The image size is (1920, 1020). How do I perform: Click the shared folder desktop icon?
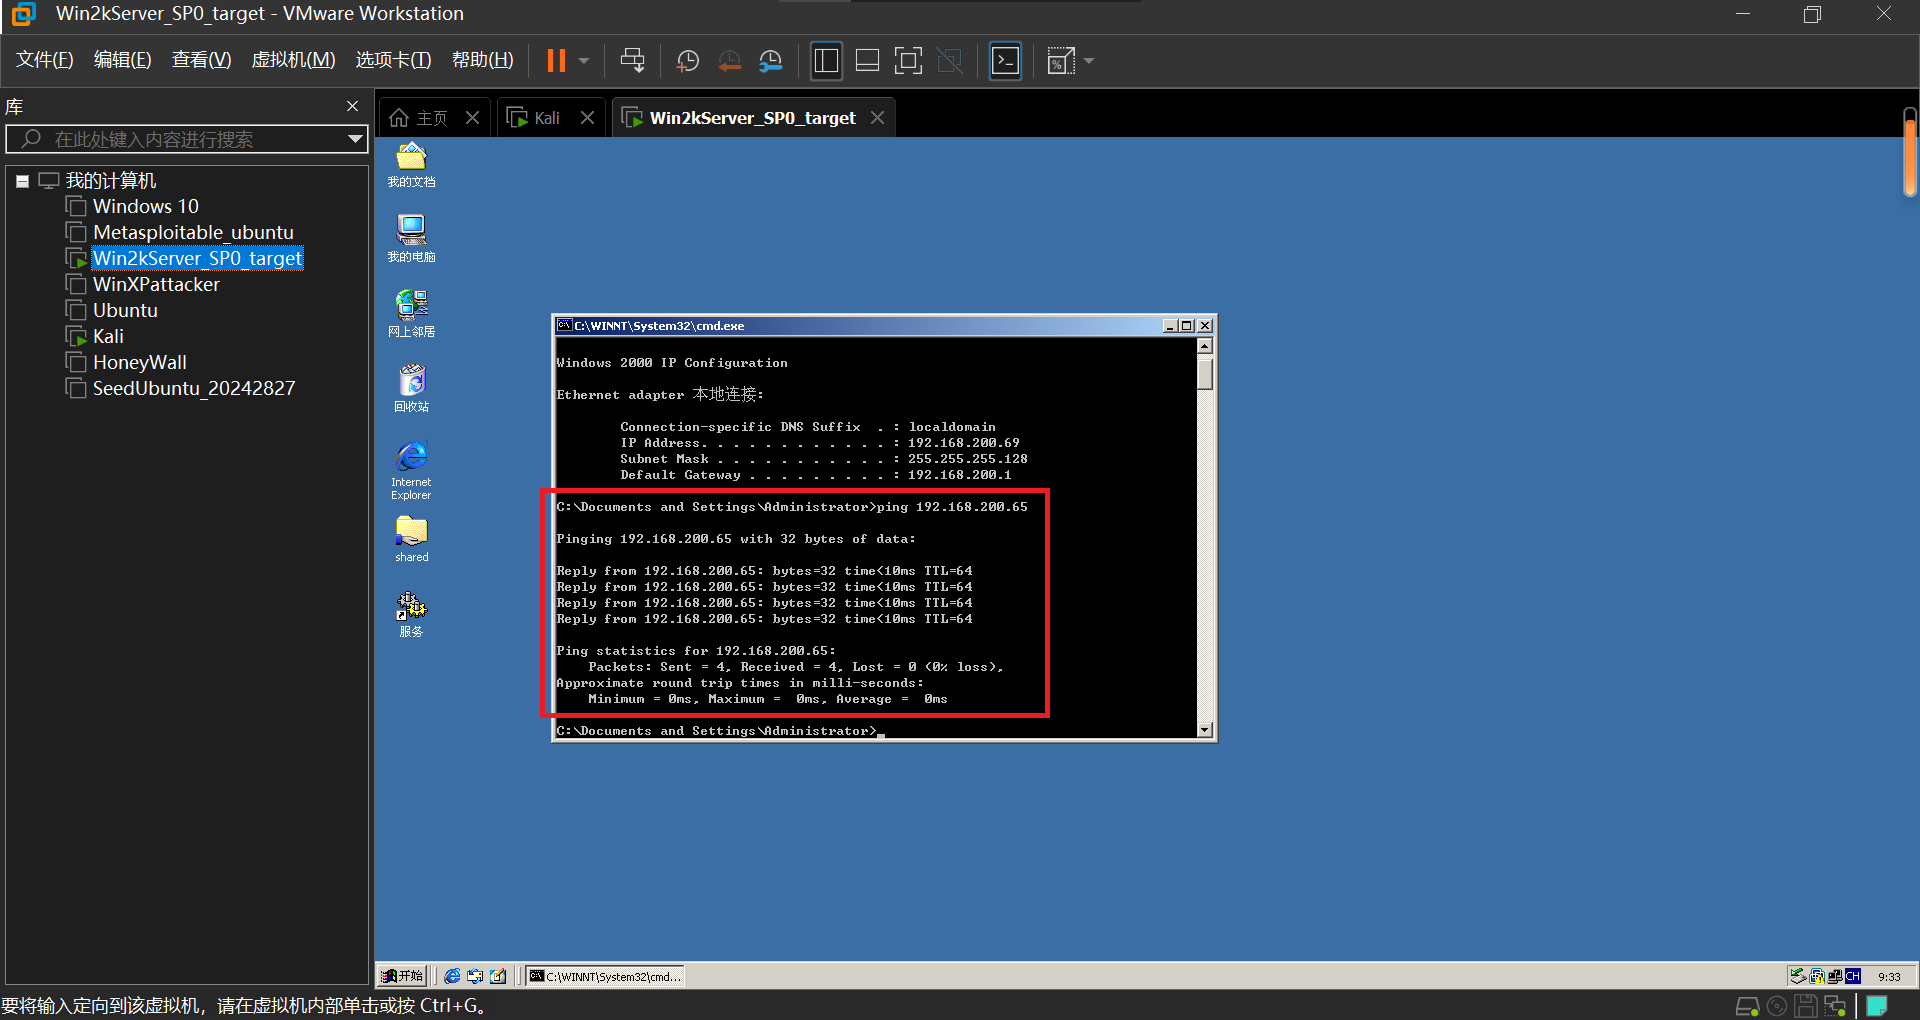(411, 540)
